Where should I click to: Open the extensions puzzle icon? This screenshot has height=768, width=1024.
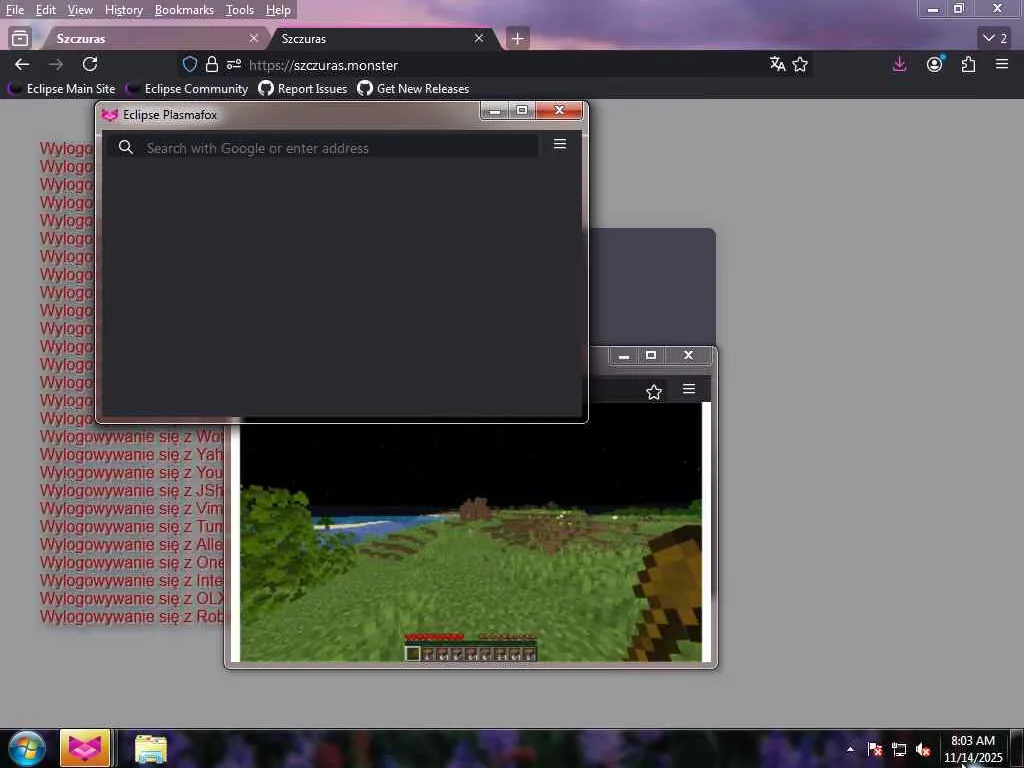click(x=968, y=64)
